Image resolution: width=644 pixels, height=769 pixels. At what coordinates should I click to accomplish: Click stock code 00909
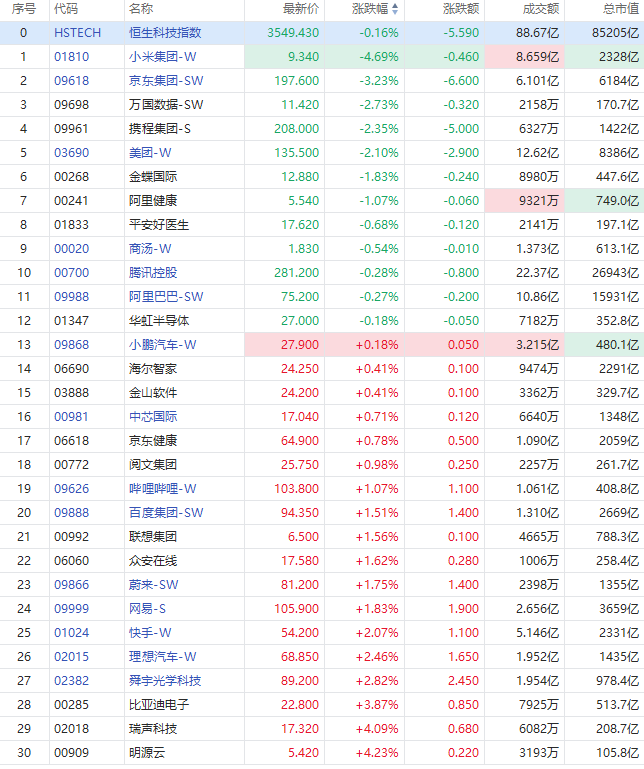click(72, 754)
